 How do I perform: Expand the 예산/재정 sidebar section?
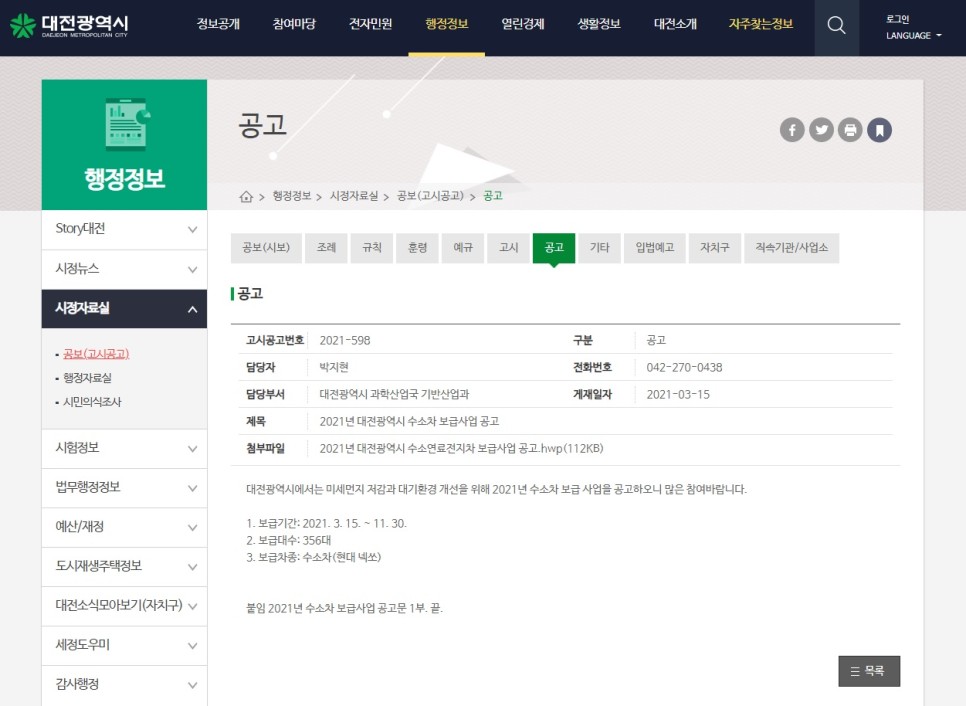tap(124, 527)
